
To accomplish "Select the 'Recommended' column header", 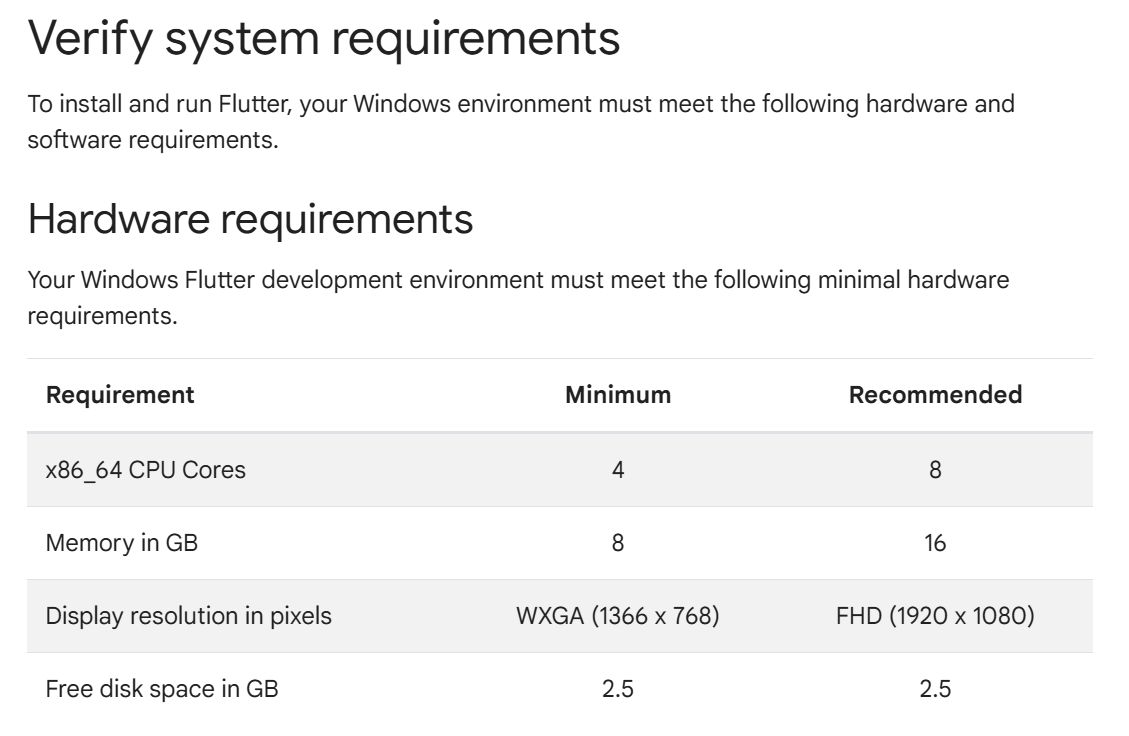I will [935, 395].
